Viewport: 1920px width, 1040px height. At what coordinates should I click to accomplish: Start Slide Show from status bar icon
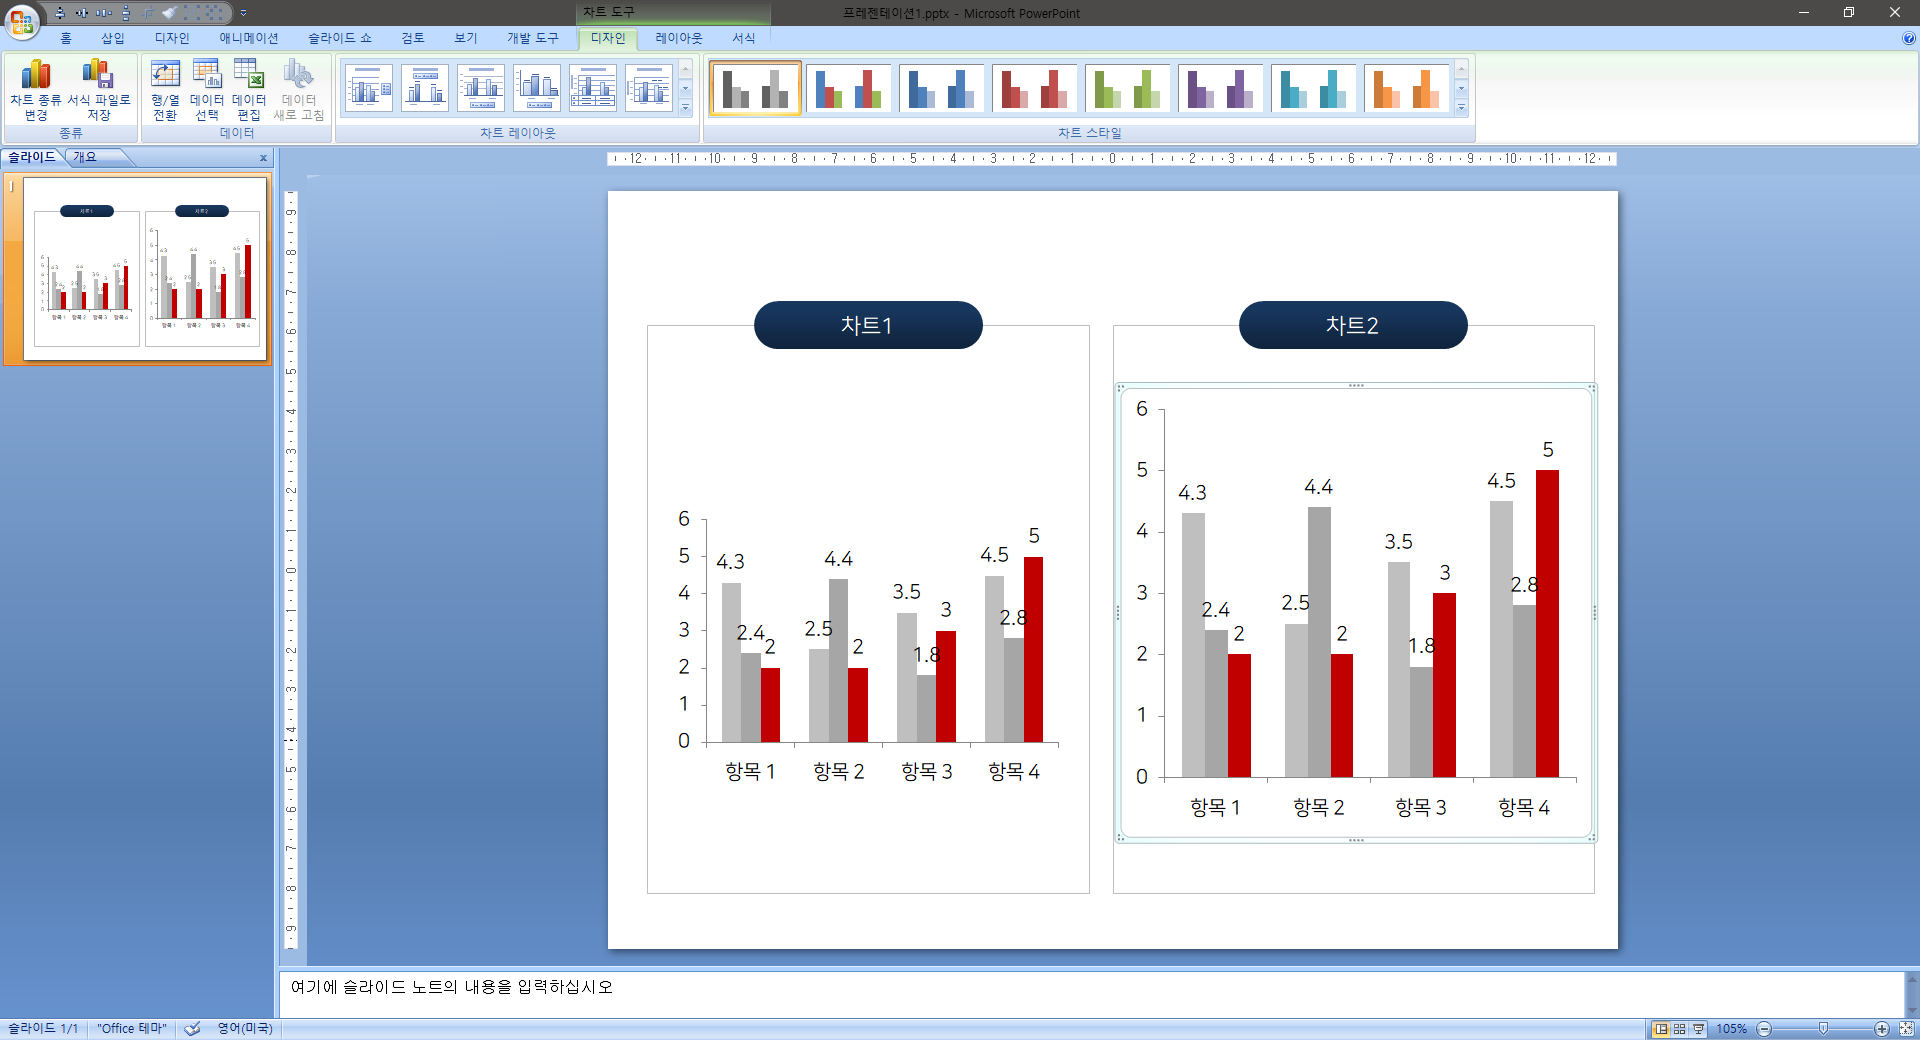[x=1699, y=1029]
